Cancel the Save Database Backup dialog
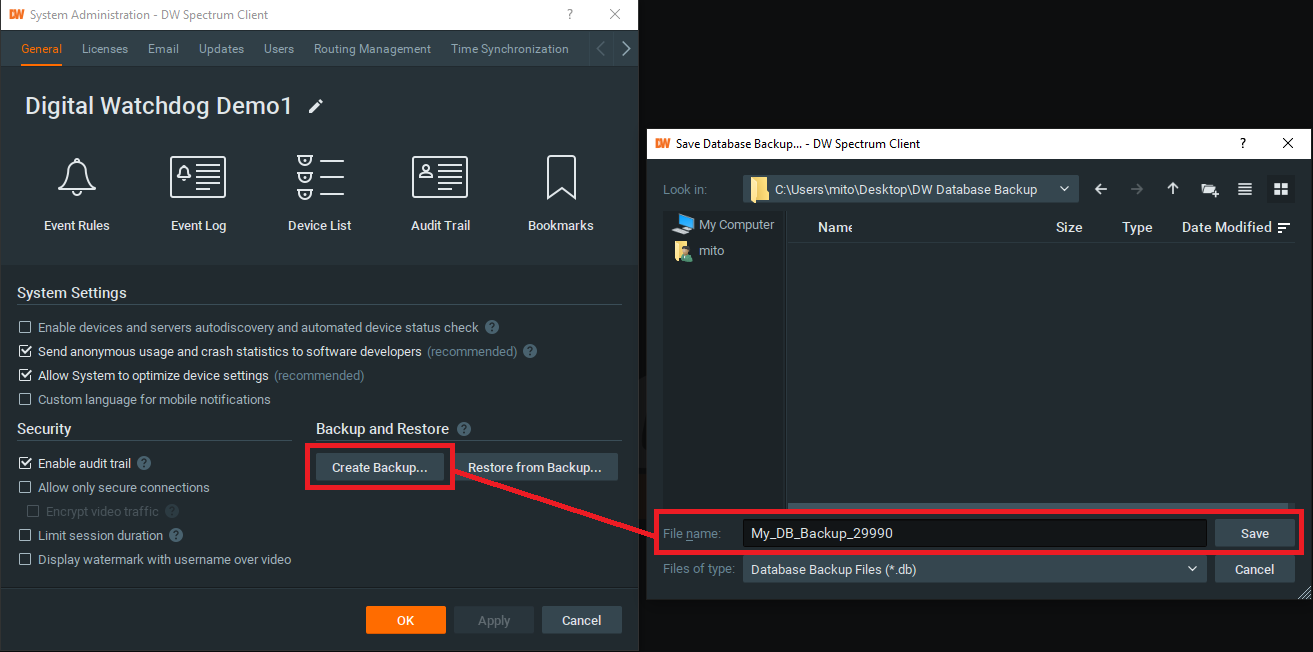 tap(1255, 569)
